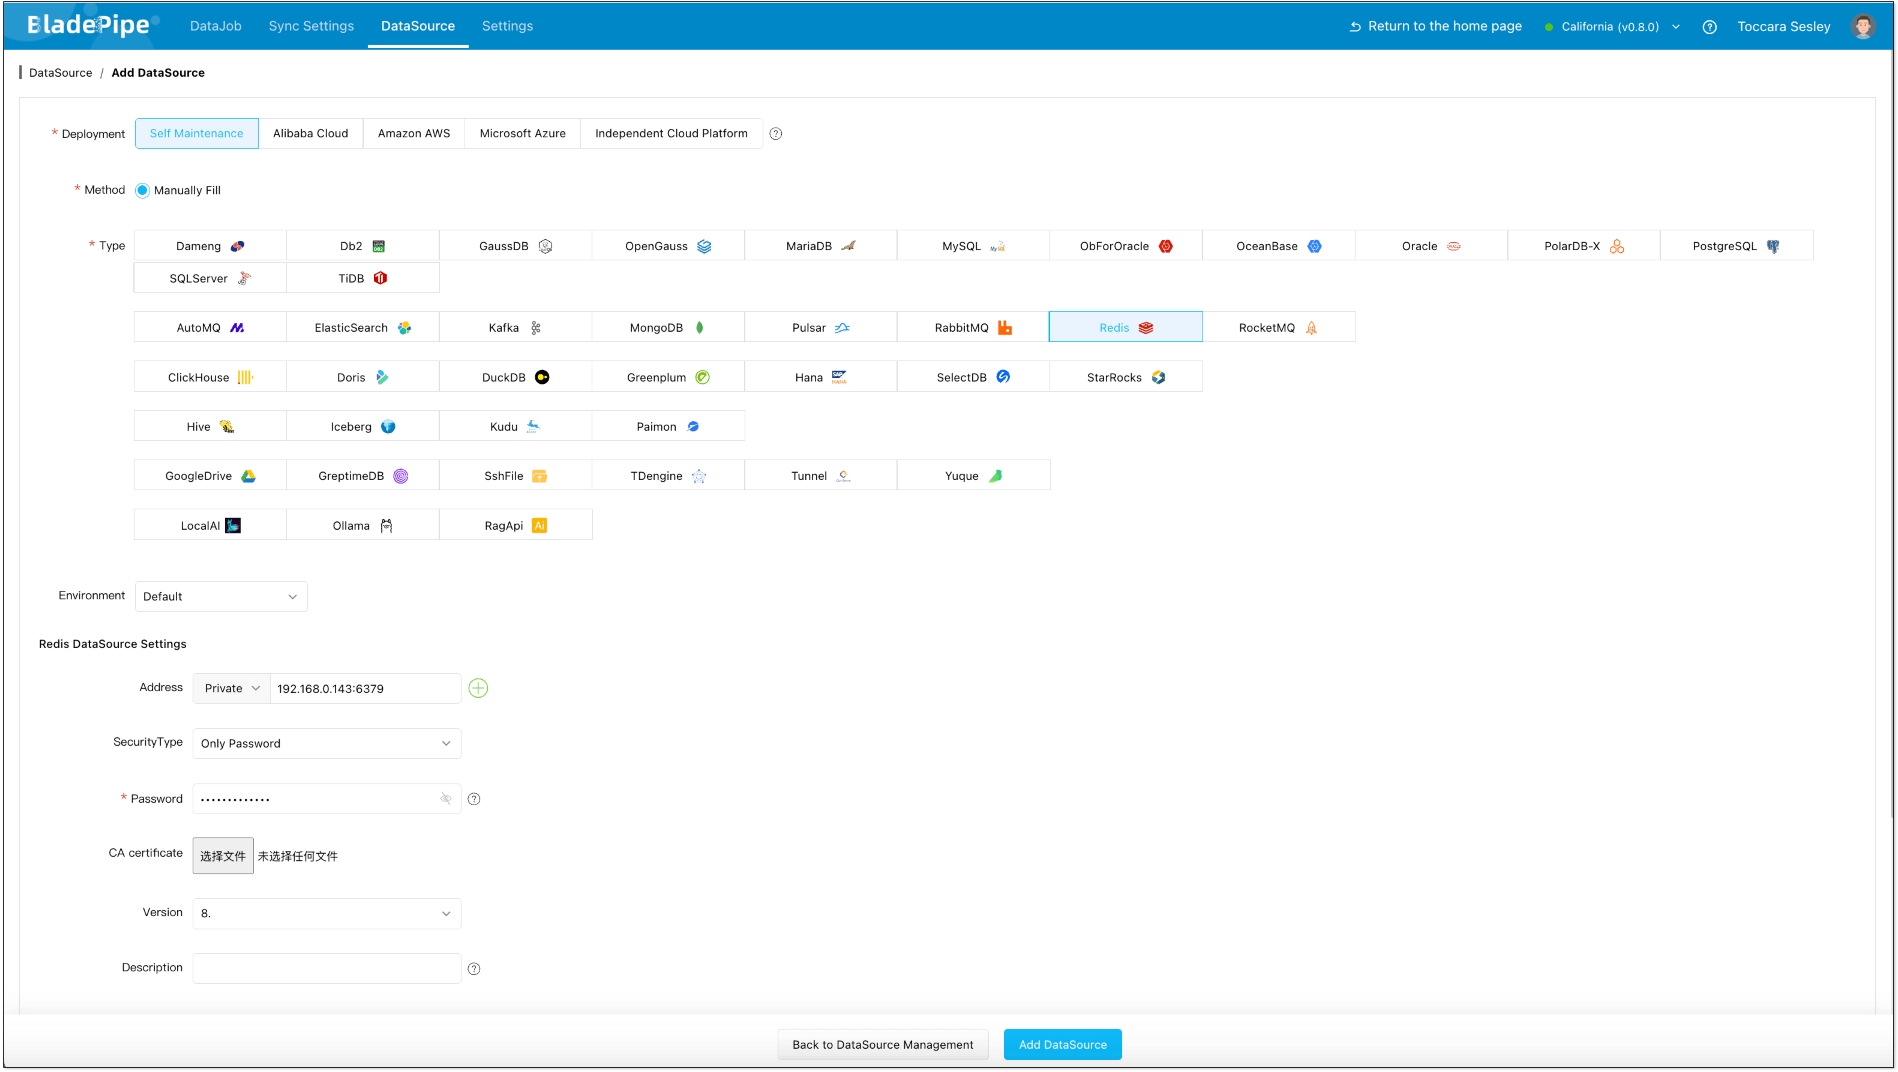This screenshot has height=1072, width=1898.
Task: Expand the SecurityType dropdown
Action: (326, 744)
